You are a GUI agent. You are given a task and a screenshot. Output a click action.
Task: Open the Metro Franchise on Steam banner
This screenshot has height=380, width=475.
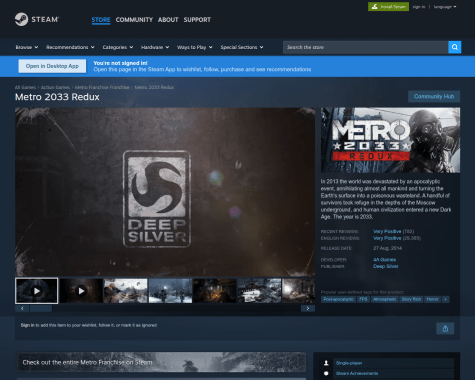(161, 362)
